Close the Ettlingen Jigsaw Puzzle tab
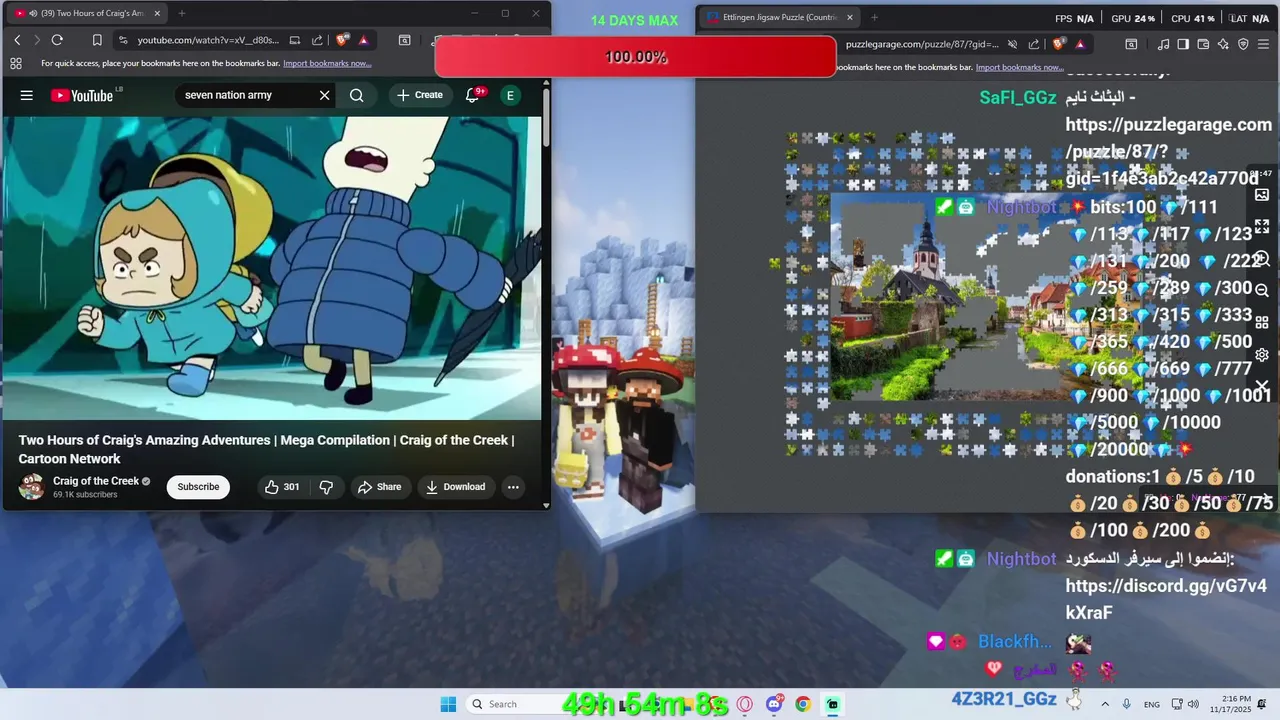 tap(850, 17)
